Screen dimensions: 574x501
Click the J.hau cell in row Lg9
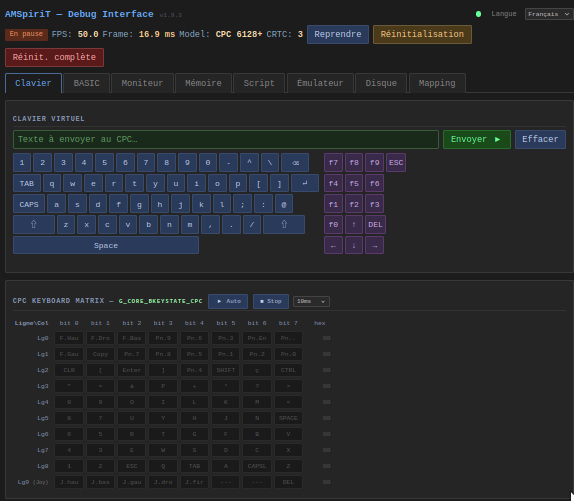69,482
